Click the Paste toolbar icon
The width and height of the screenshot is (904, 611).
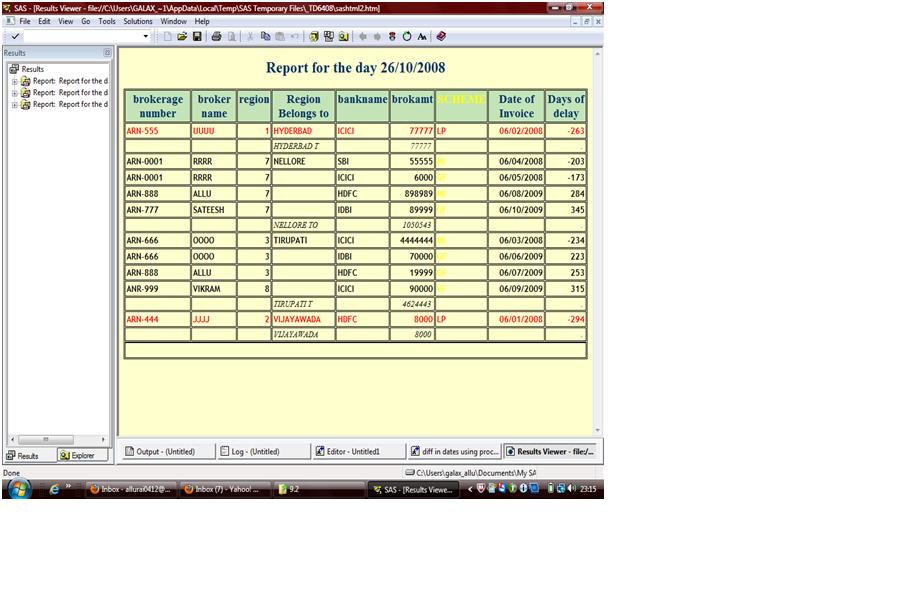280,36
